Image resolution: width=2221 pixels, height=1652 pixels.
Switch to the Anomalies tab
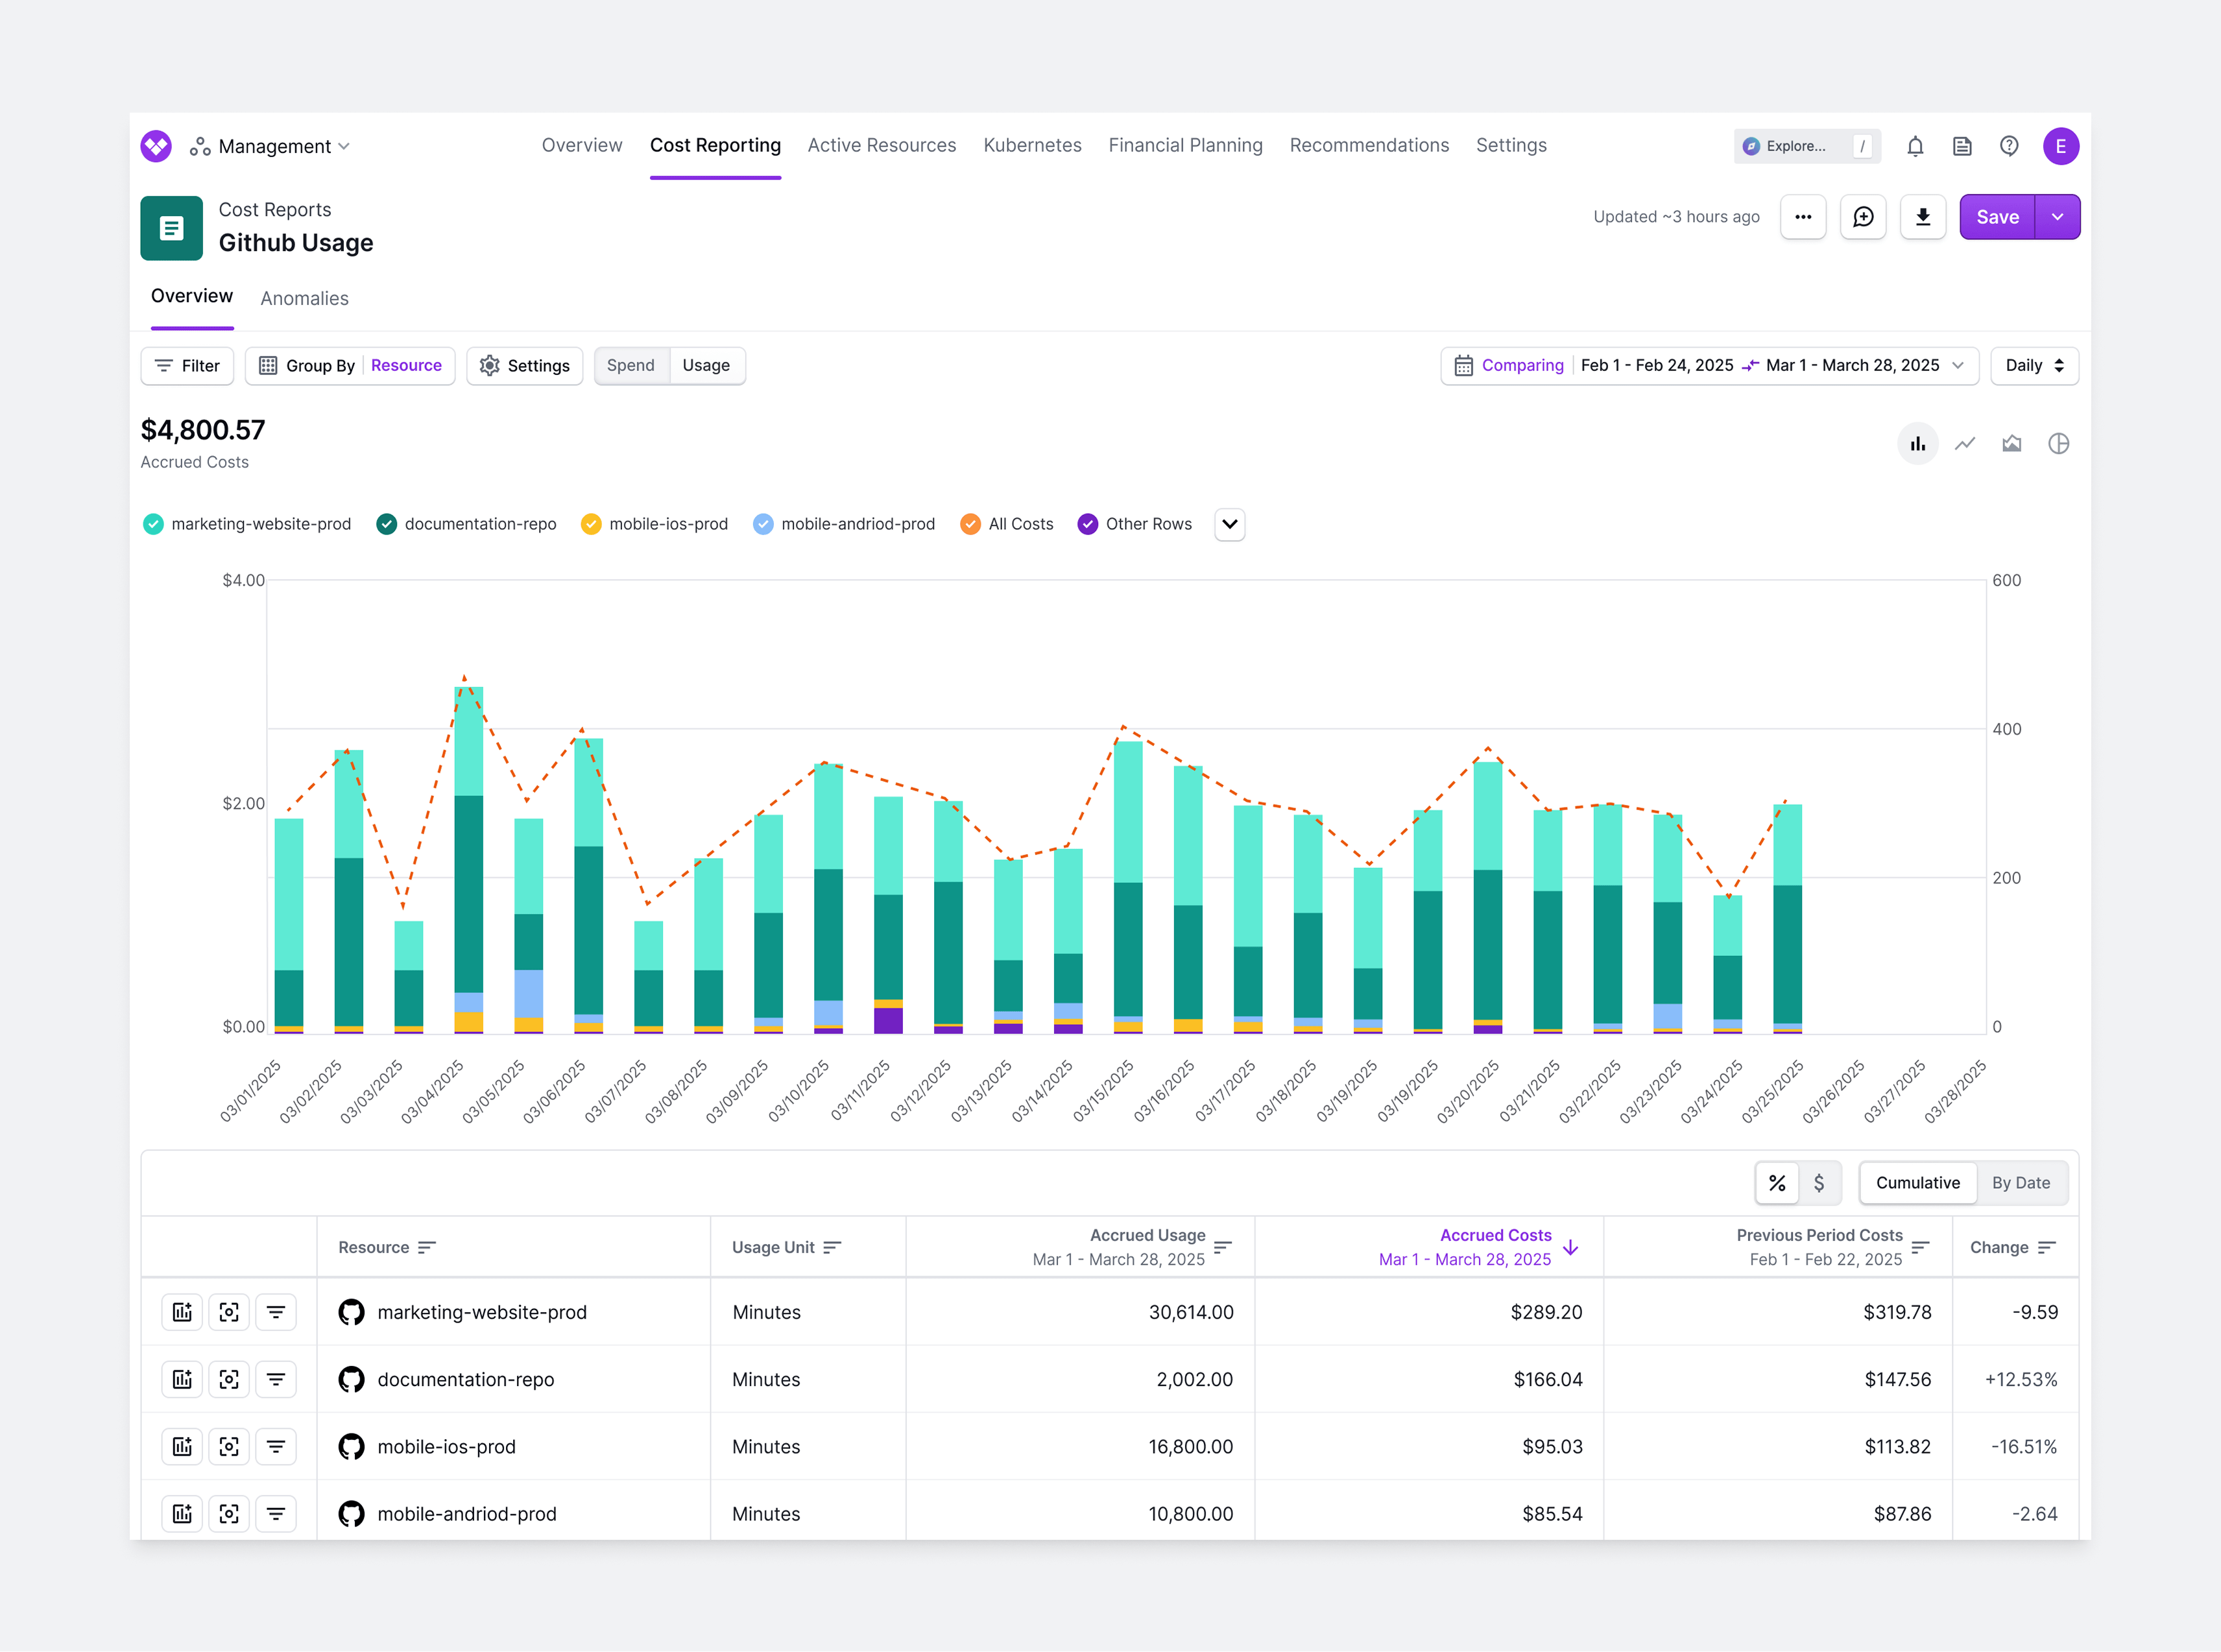[304, 298]
